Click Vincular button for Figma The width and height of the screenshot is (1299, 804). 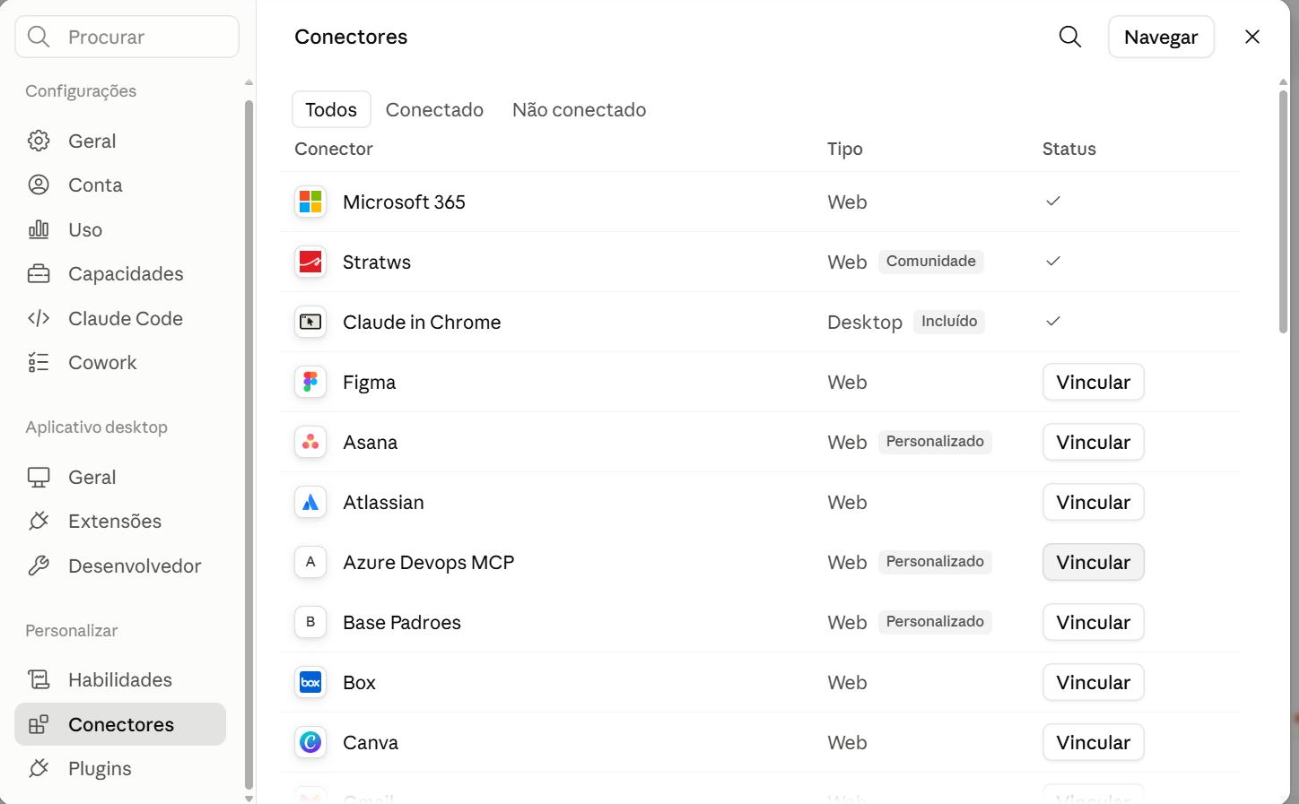click(x=1093, y=382)
